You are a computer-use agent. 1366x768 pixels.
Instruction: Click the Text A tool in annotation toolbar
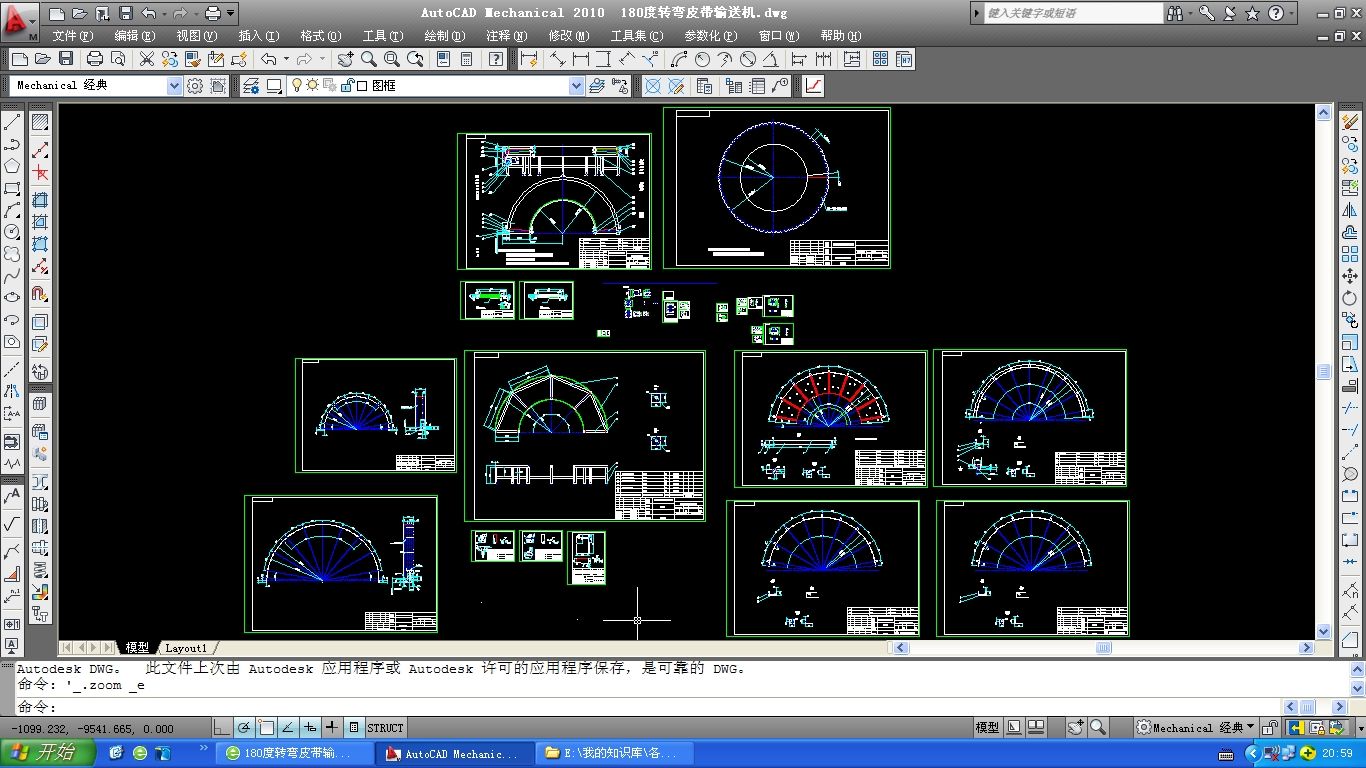pyautogui.click(x=12, y=494)
